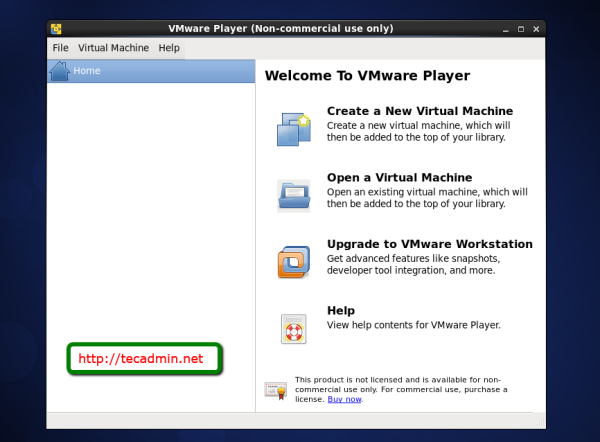Click the "Create a New Virtual Machine" heading

[419, 111]
